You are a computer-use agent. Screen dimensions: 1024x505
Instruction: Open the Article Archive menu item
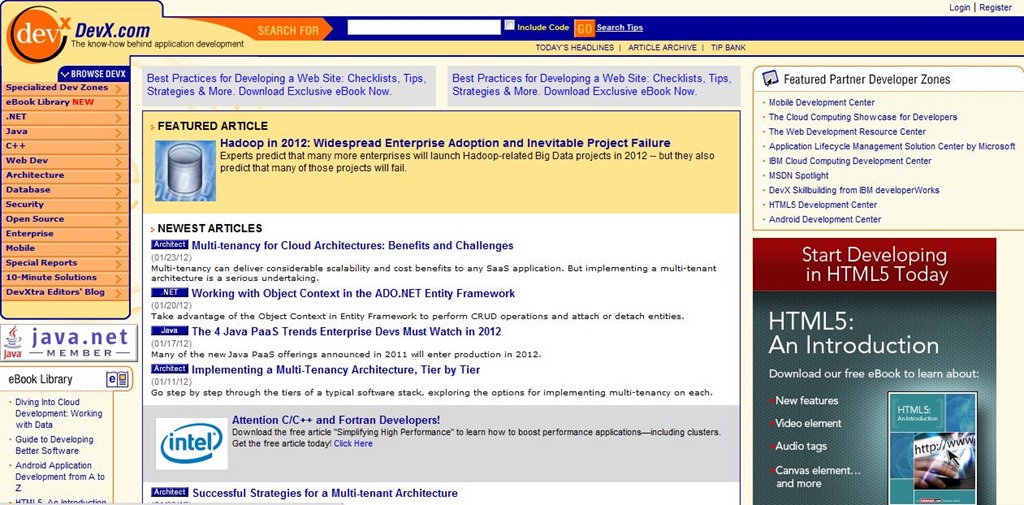(662, 48)
